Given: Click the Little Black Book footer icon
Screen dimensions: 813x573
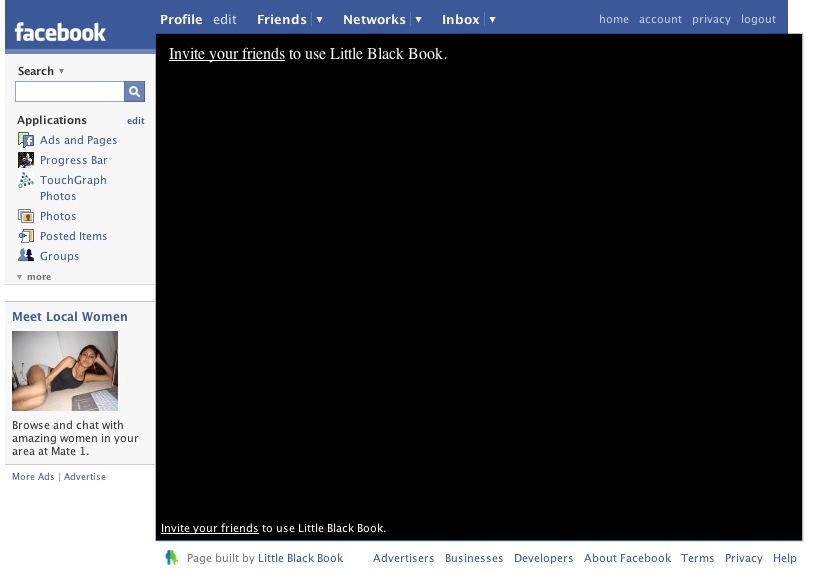Looking at the screenshot, I should point(172,557).
